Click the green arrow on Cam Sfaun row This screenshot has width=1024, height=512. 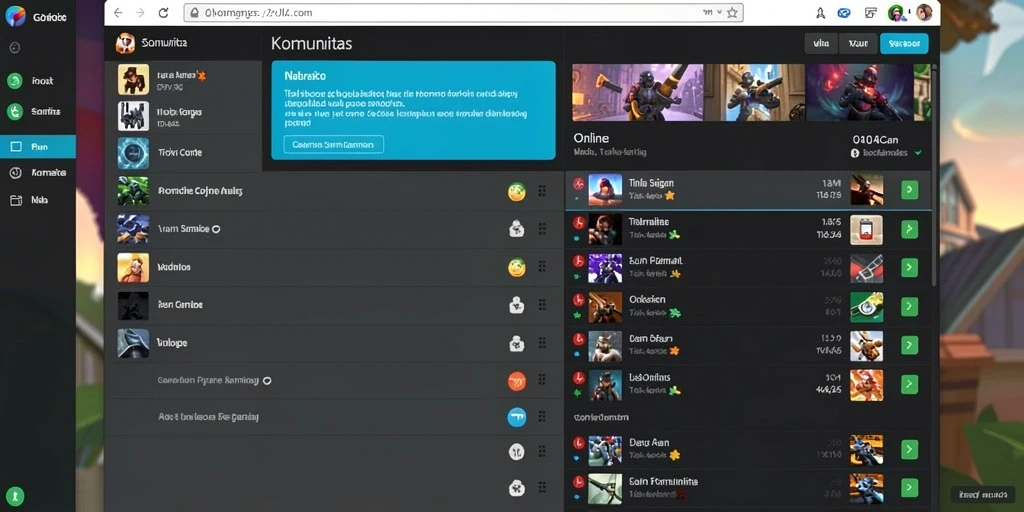(909, 345)
